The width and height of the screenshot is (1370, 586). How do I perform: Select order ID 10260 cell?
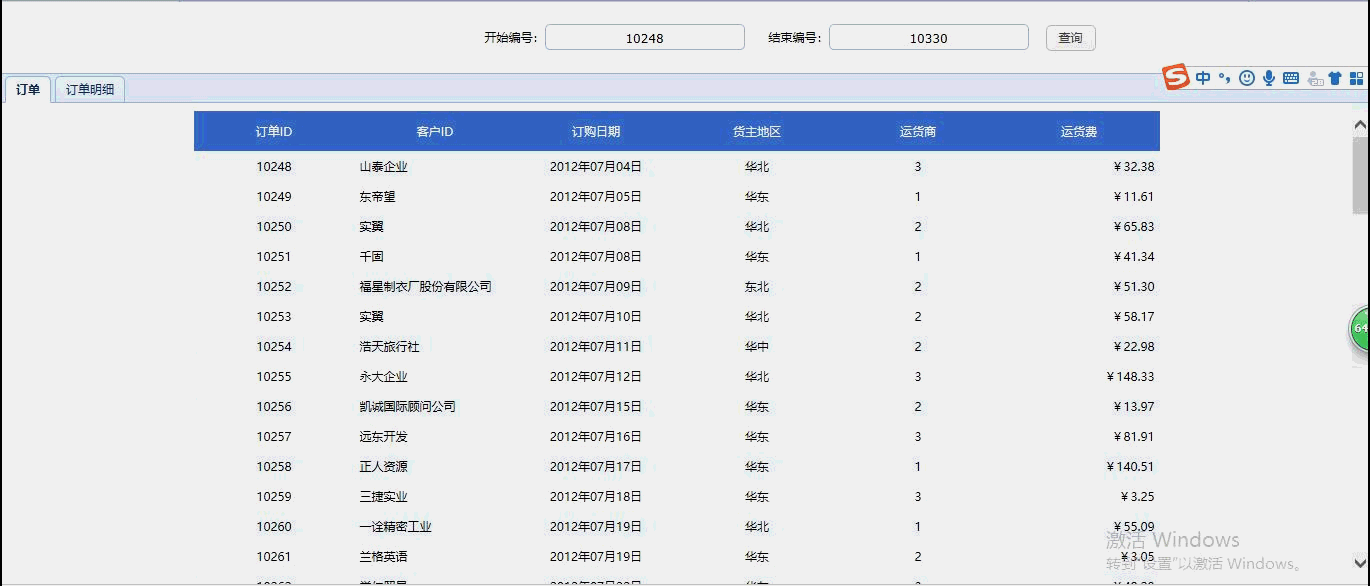[274, 527]
